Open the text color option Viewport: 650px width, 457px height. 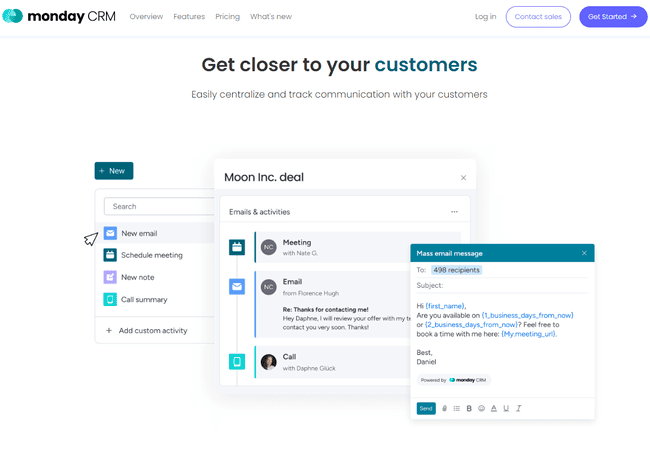pyautogui.click(x=494, y=408)
